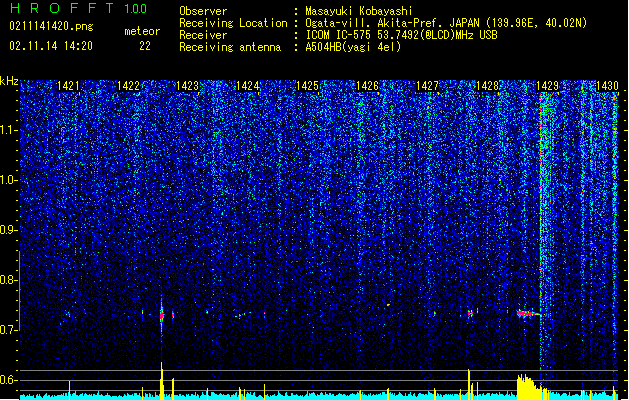Click the 1422 time marker
Image resolution: width=629 pixels, height=400 pixels.
click(x=128, y=86)
